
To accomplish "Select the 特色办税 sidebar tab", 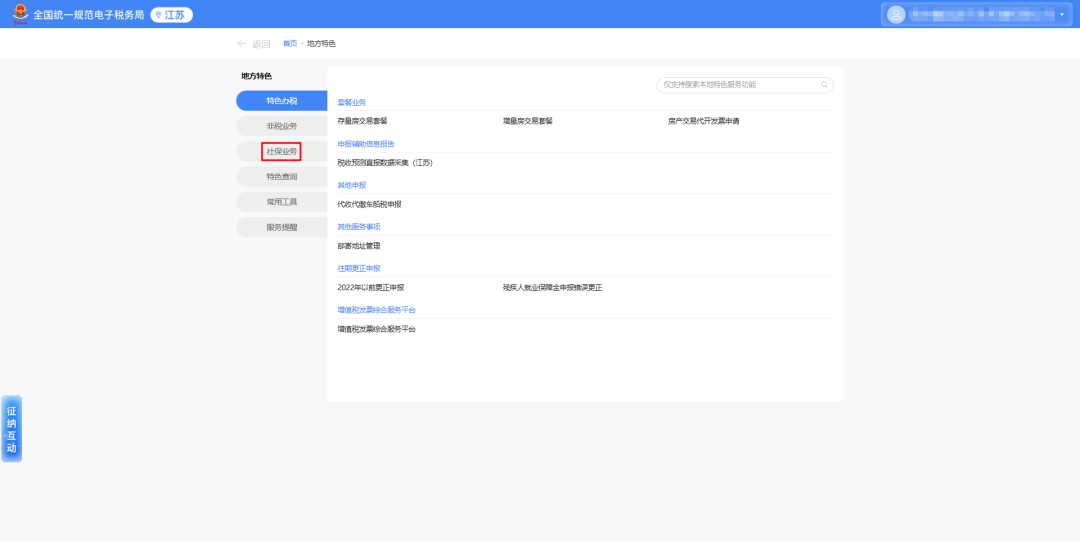I will tap(282, 101).
